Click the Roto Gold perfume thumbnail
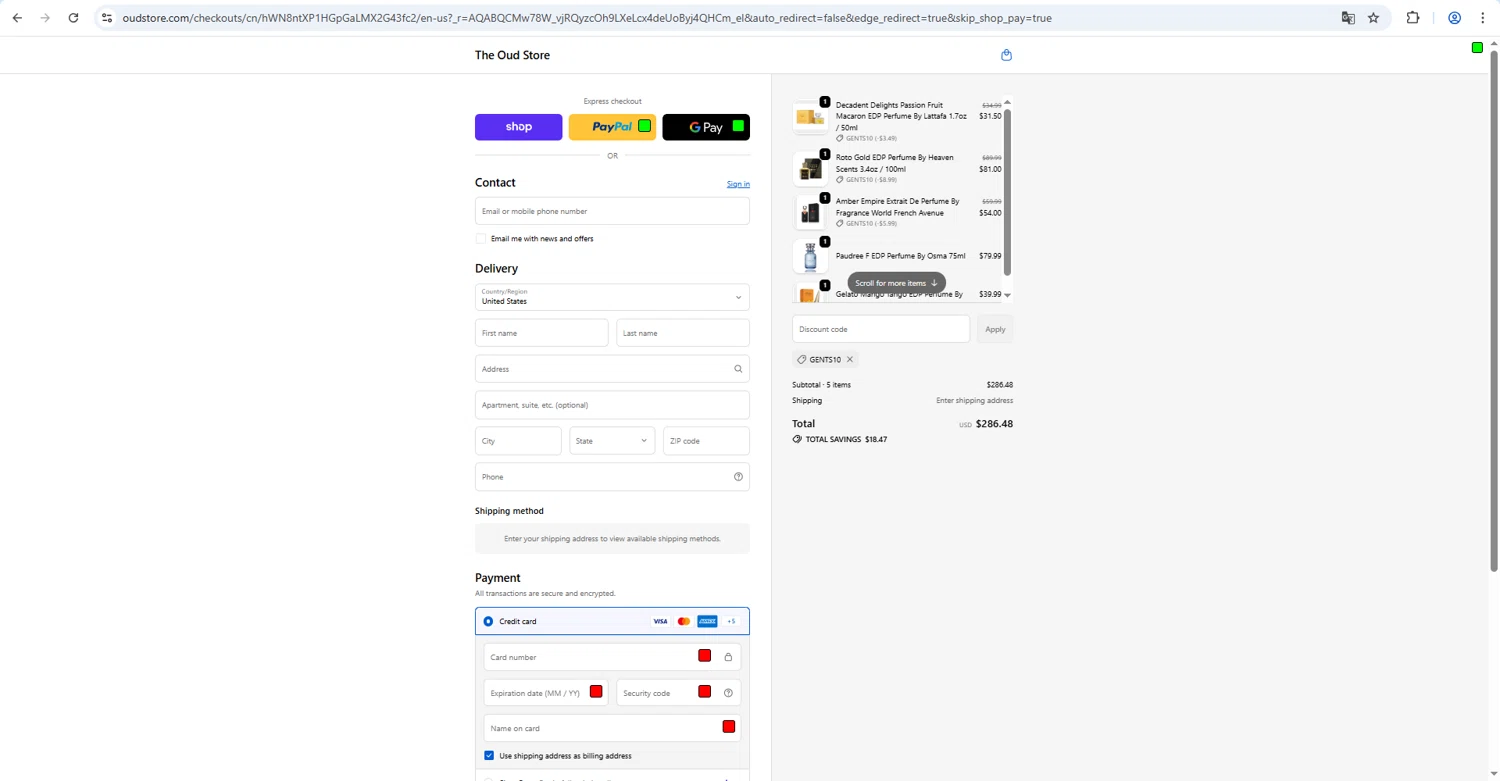 (x=810, y=169)
